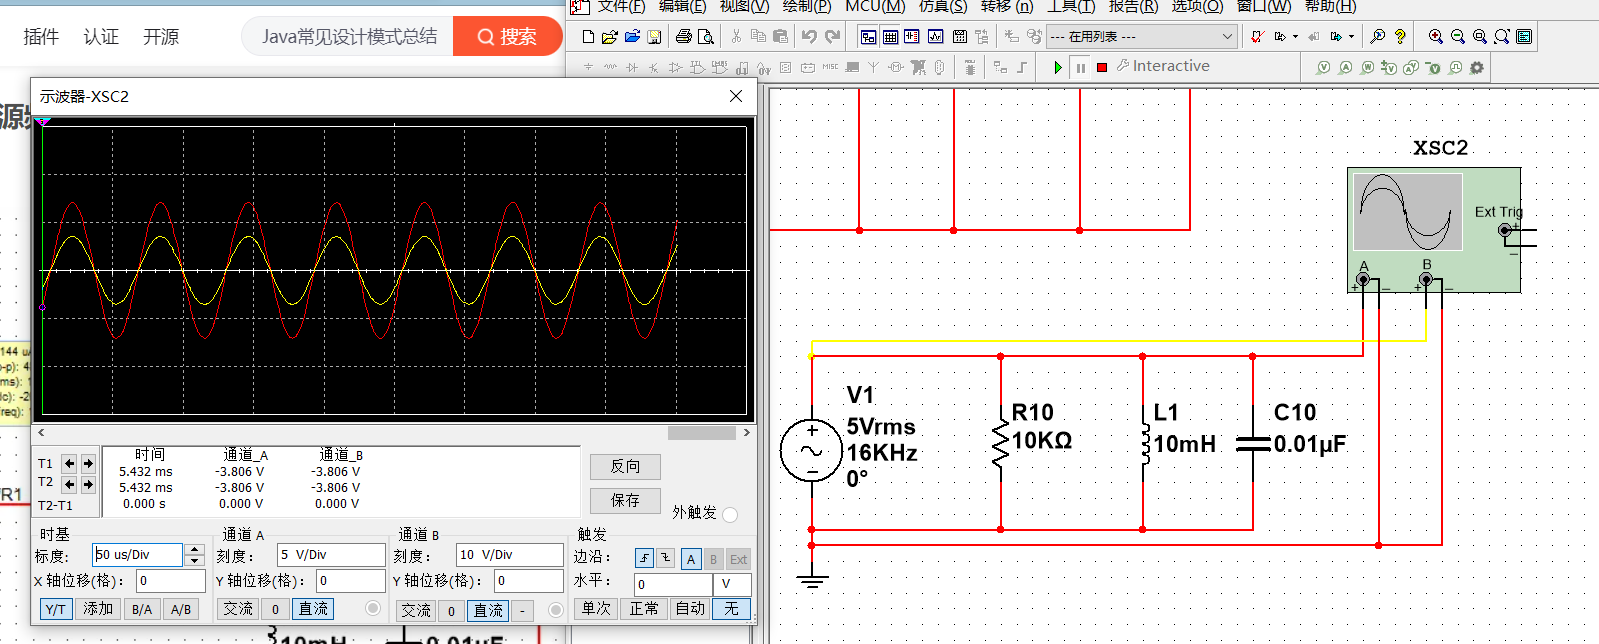Click the Save floppy-disk icon
The height and width of the screenshot is (644, 1599).
point(654,37)
